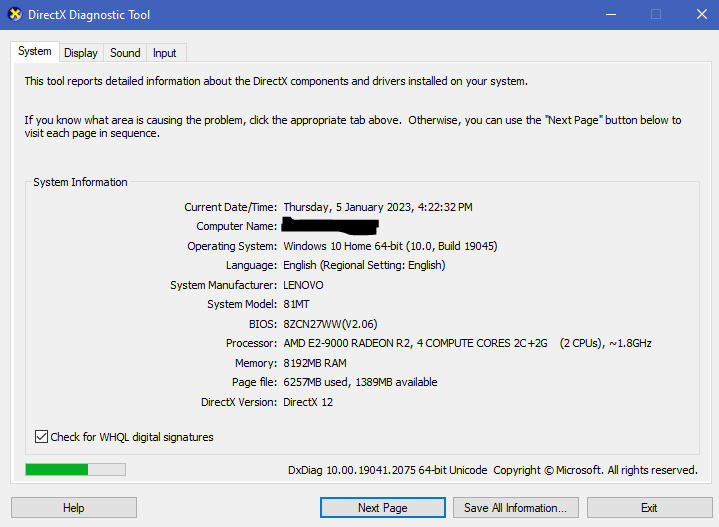Click the 8192MB RAM memory value
719x527 pixels.
pos(317,363)
